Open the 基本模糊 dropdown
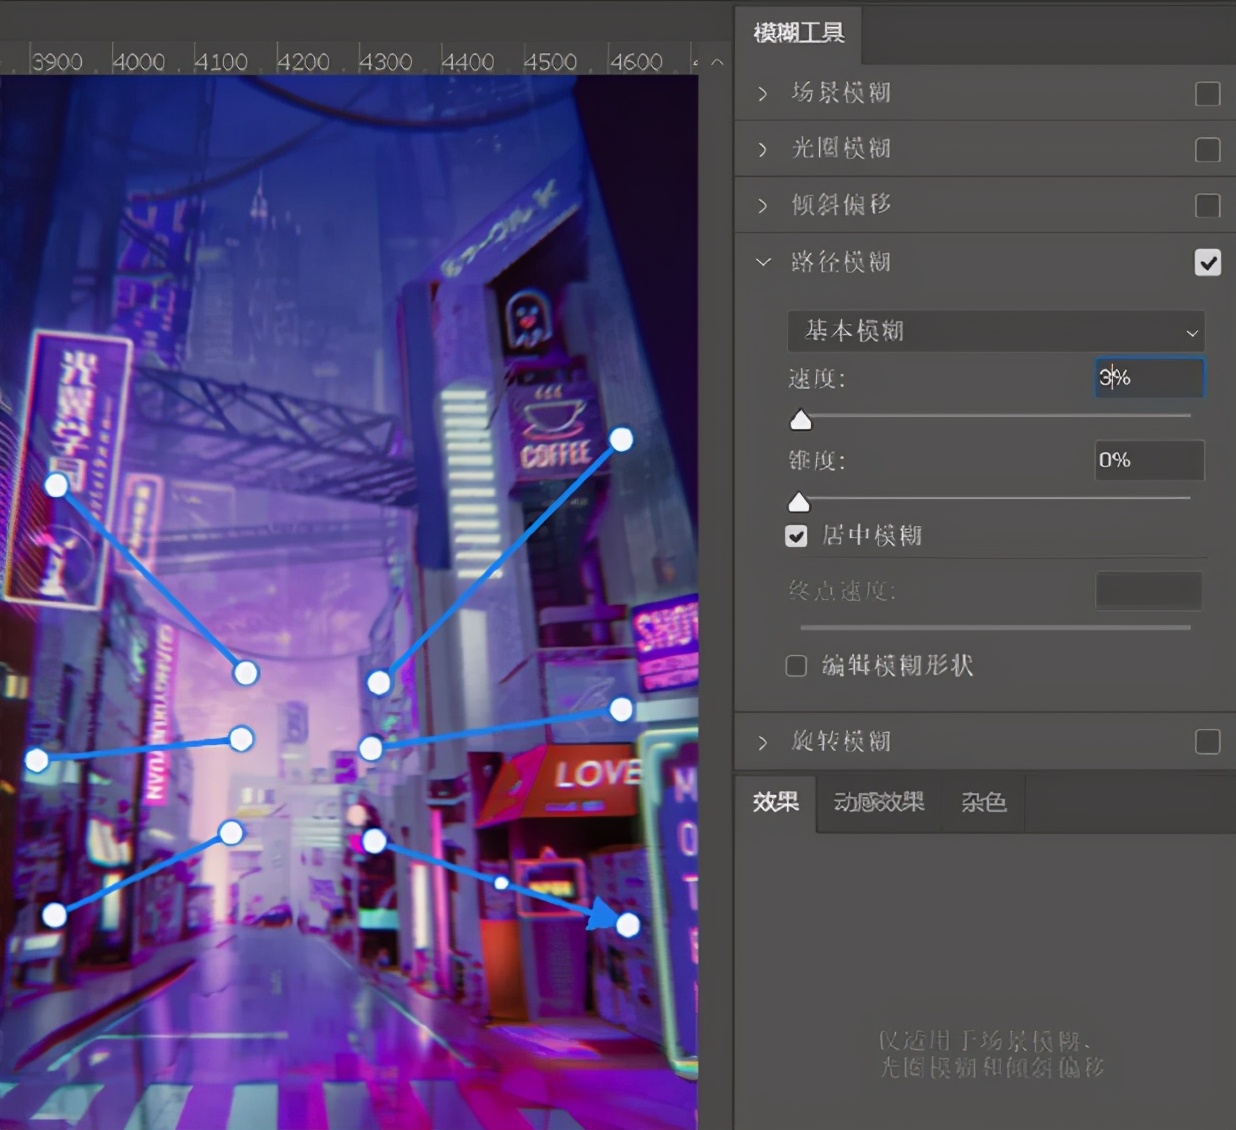 tap(996, 331)
